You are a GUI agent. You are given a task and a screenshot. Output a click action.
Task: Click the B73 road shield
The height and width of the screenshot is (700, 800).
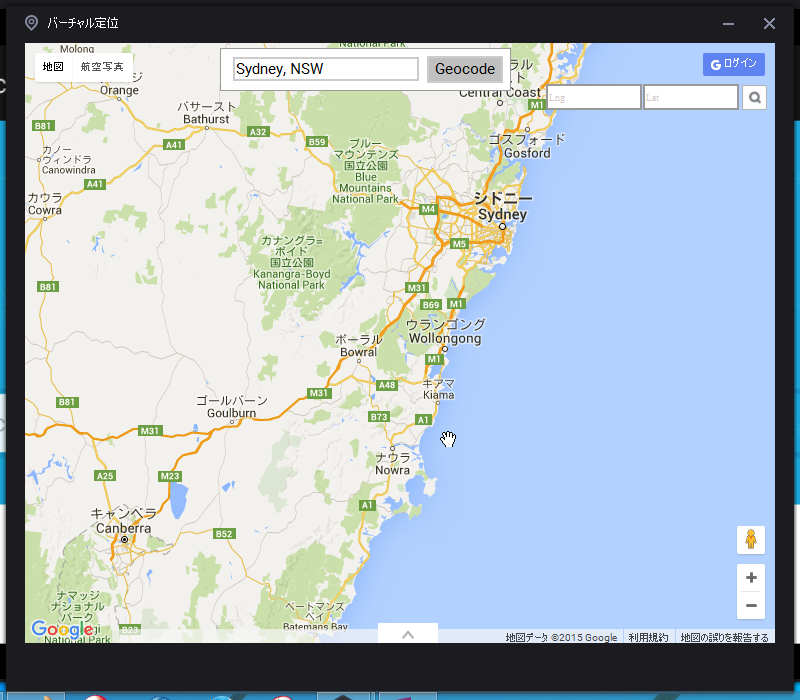coord(379,416)
